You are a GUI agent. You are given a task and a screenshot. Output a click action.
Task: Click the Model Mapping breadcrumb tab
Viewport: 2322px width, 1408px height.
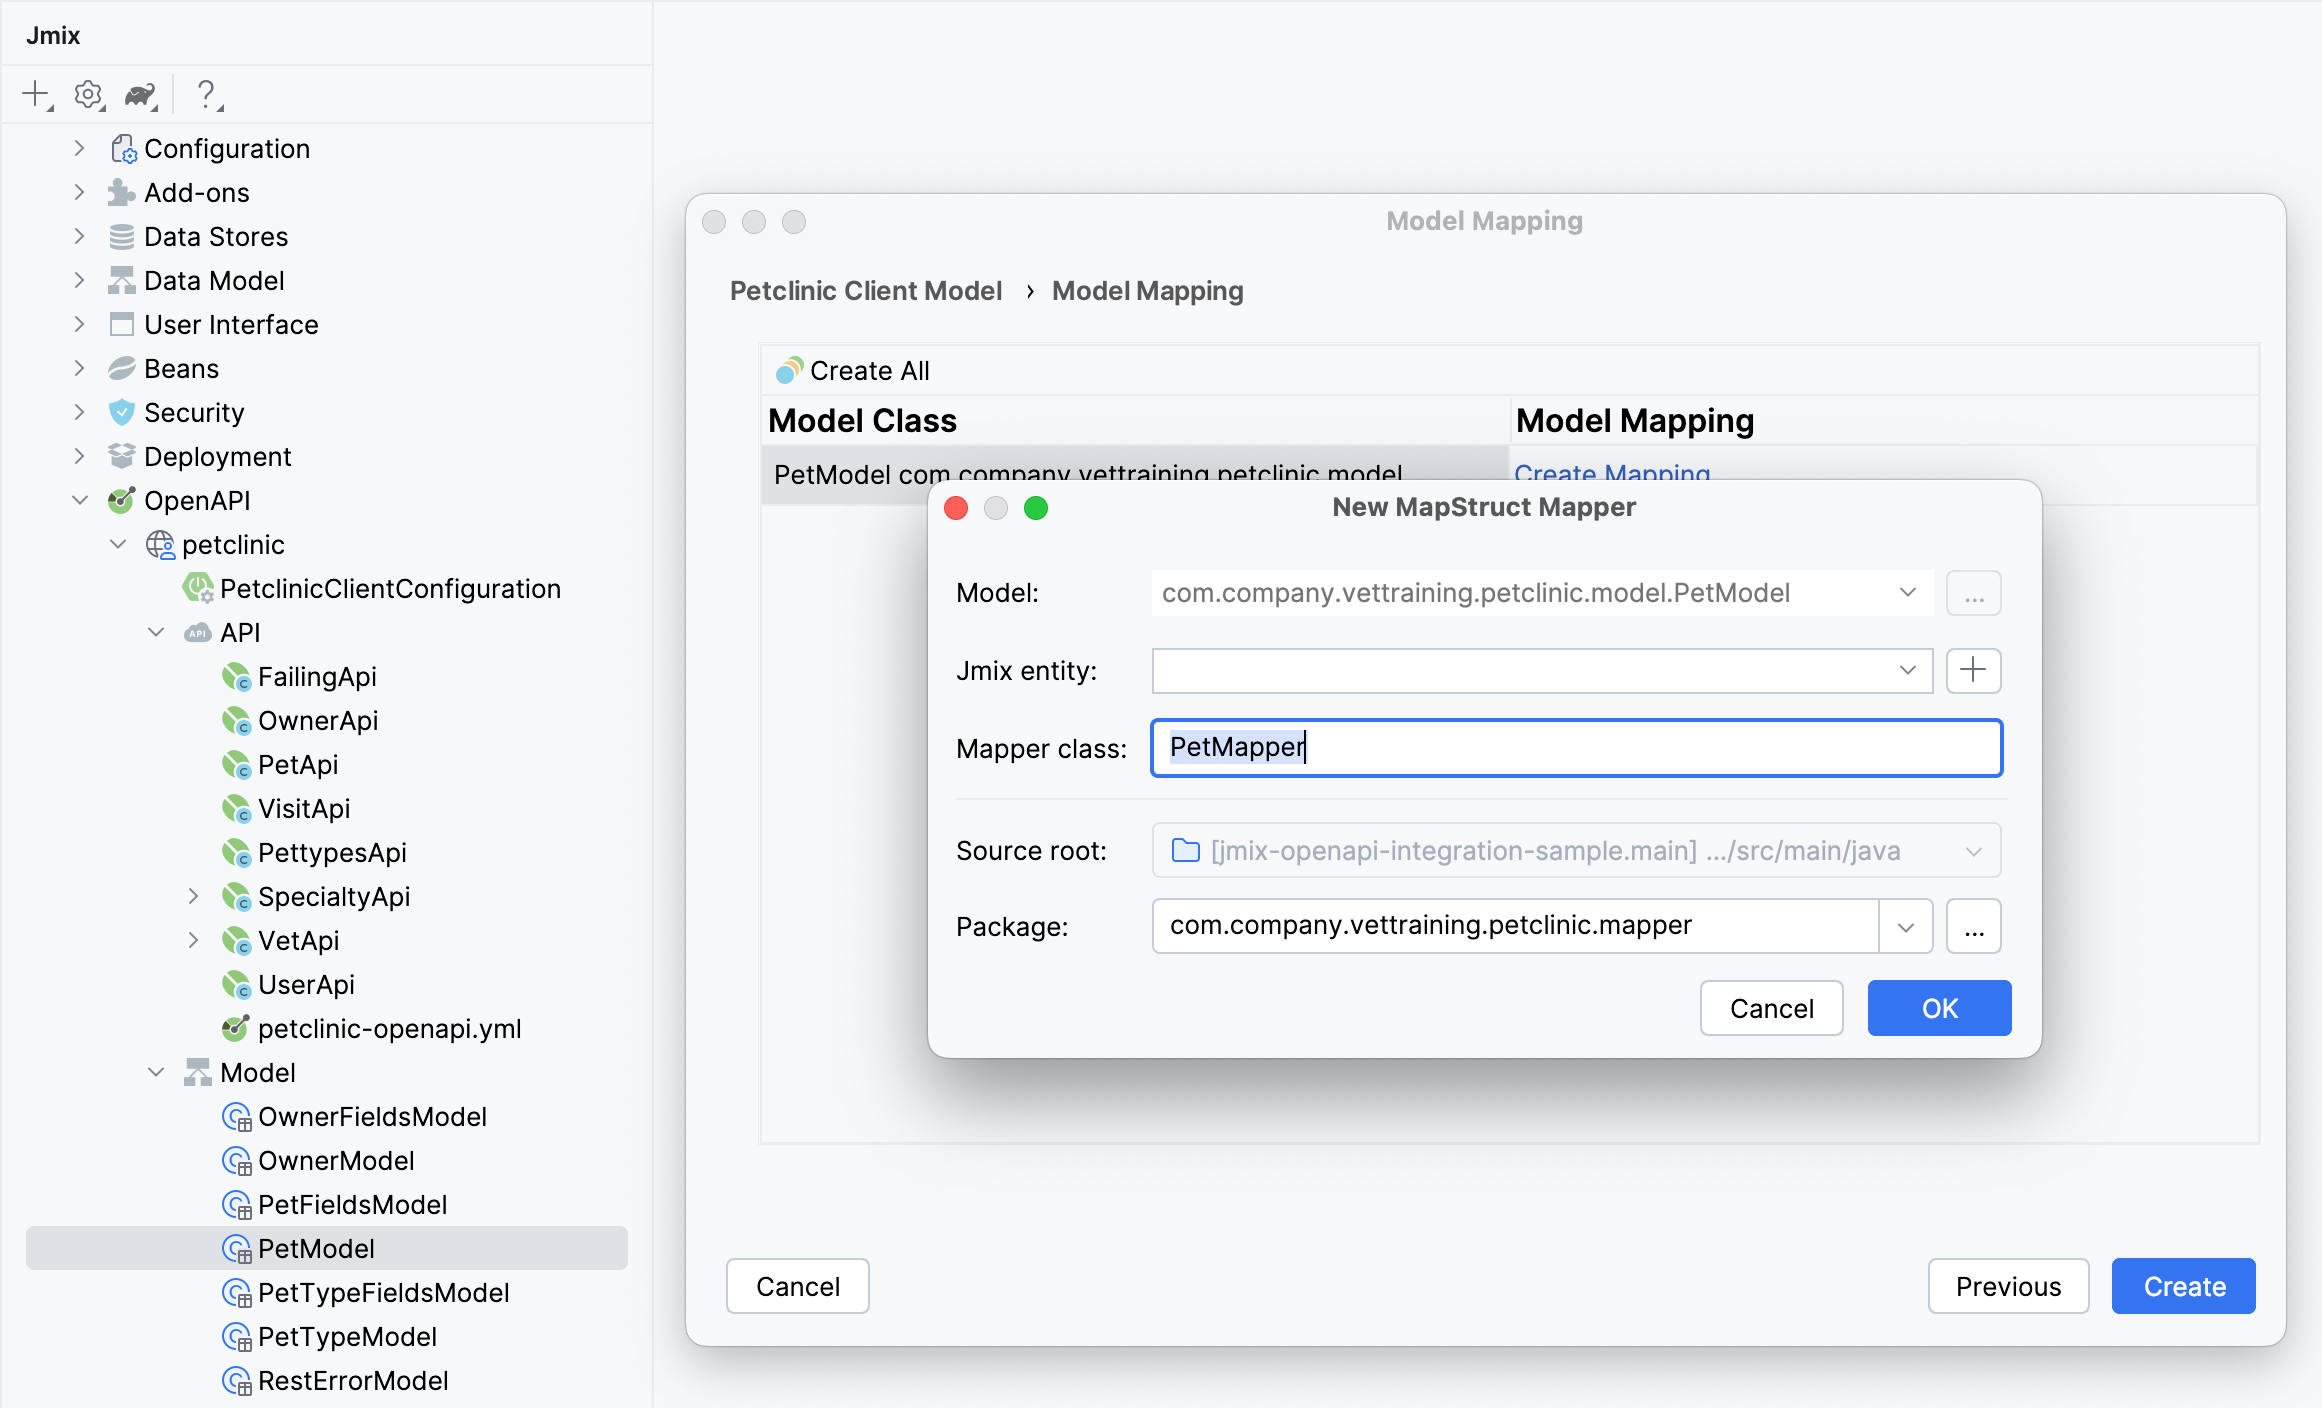1148,290
